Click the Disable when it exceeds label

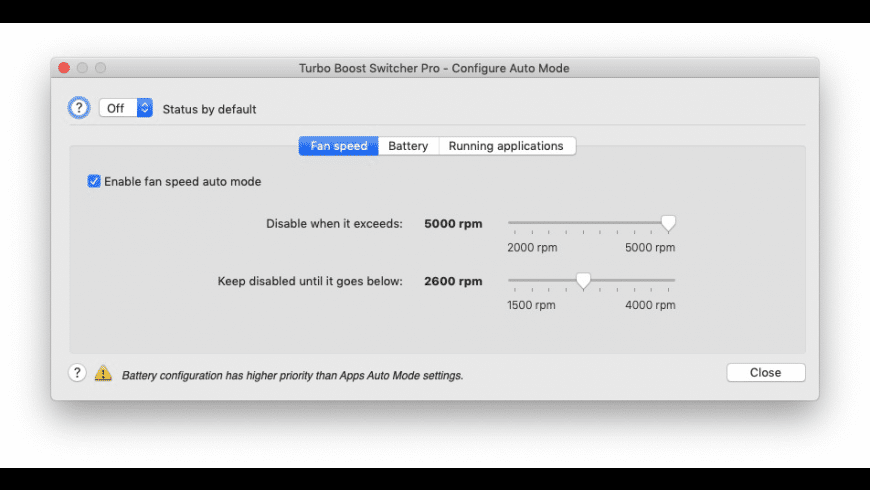point(335,224)
